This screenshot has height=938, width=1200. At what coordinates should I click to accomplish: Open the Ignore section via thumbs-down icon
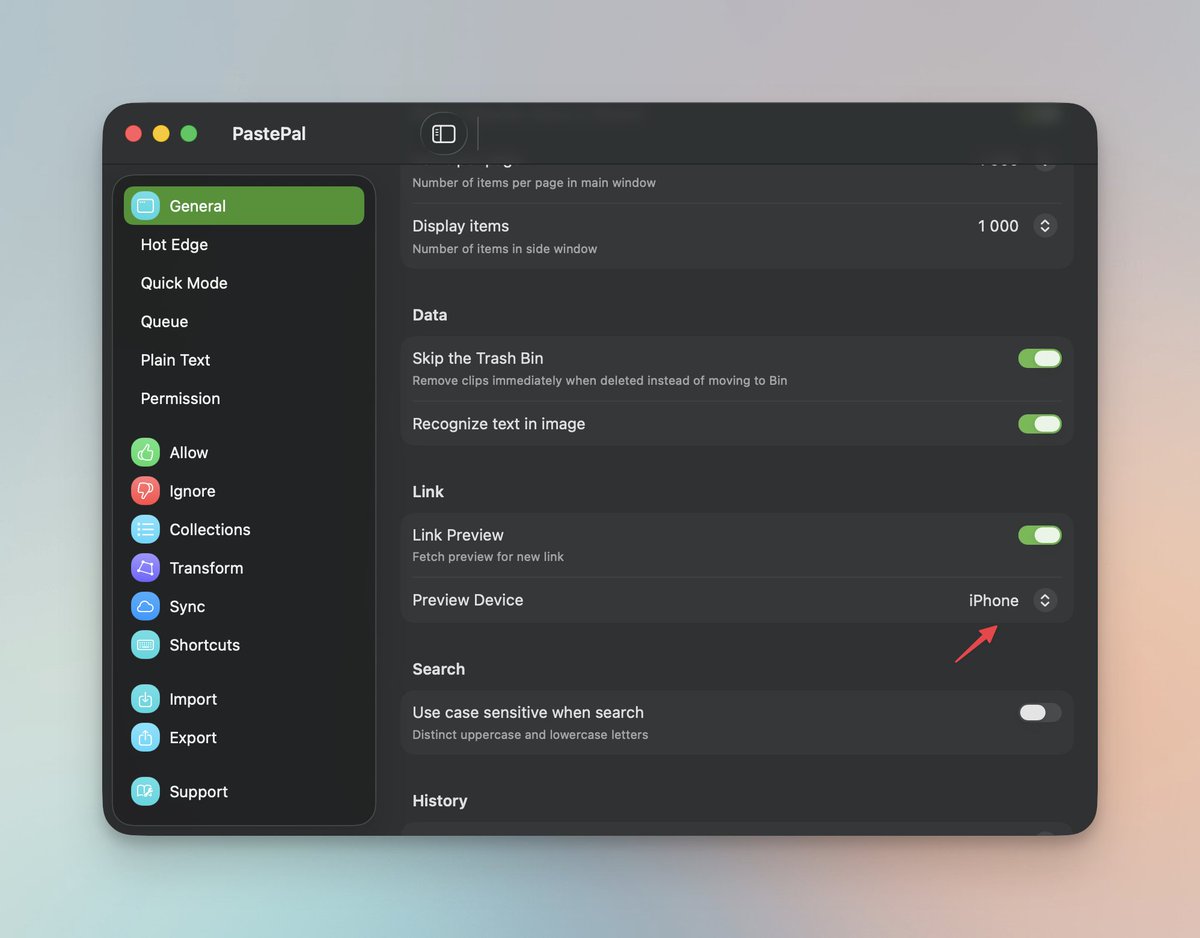tap(144, 491)
